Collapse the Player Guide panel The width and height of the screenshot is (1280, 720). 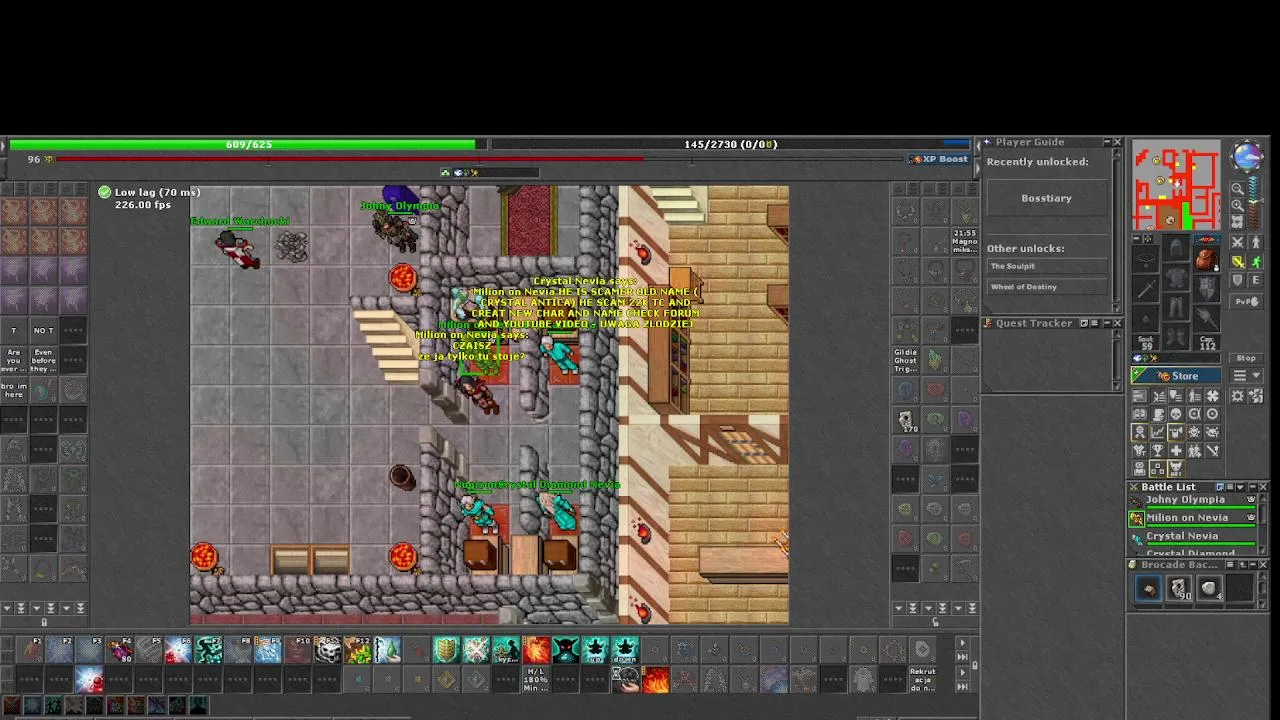[x=1107, y=142]
